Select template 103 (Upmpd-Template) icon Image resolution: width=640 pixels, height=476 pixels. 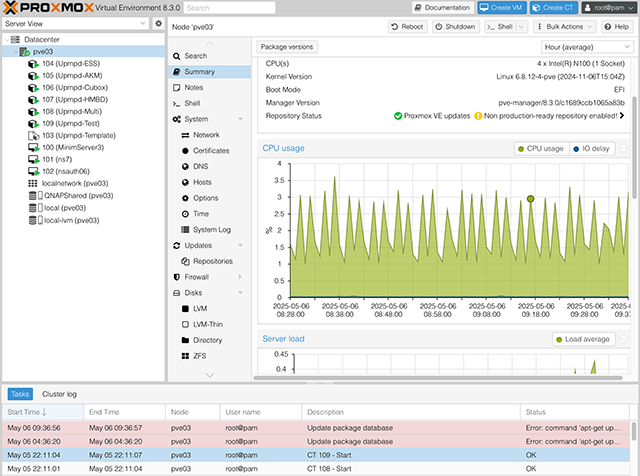point(33,136)
